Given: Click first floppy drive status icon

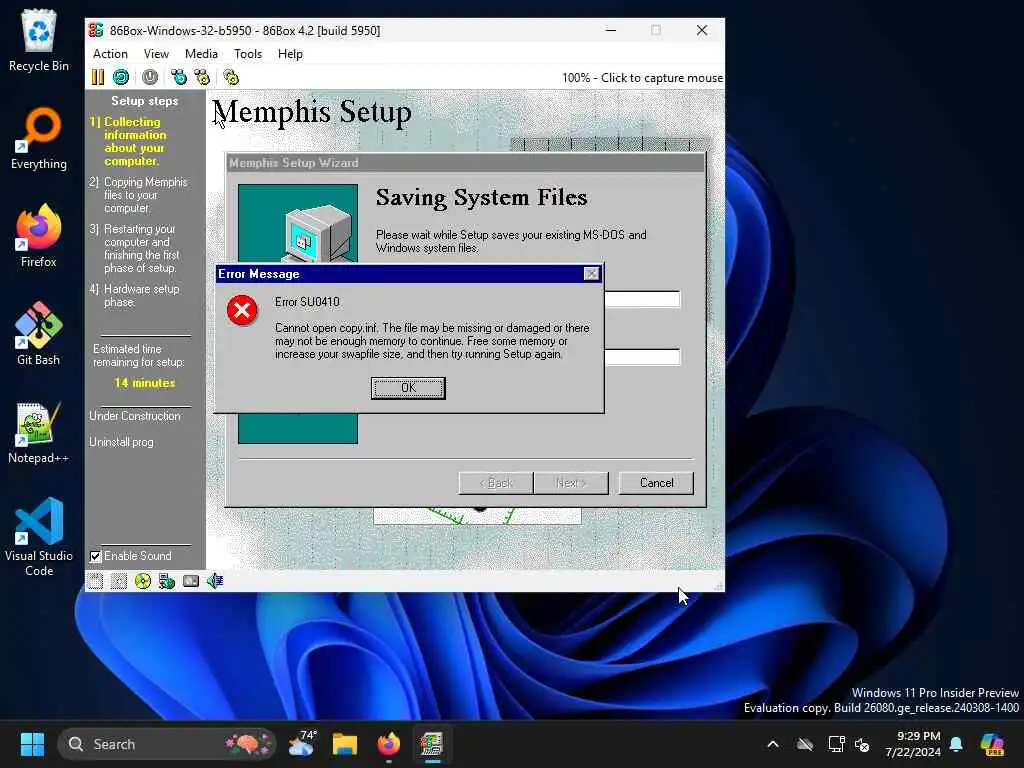Looking at the screenshot, I should (x=95, y=581).
